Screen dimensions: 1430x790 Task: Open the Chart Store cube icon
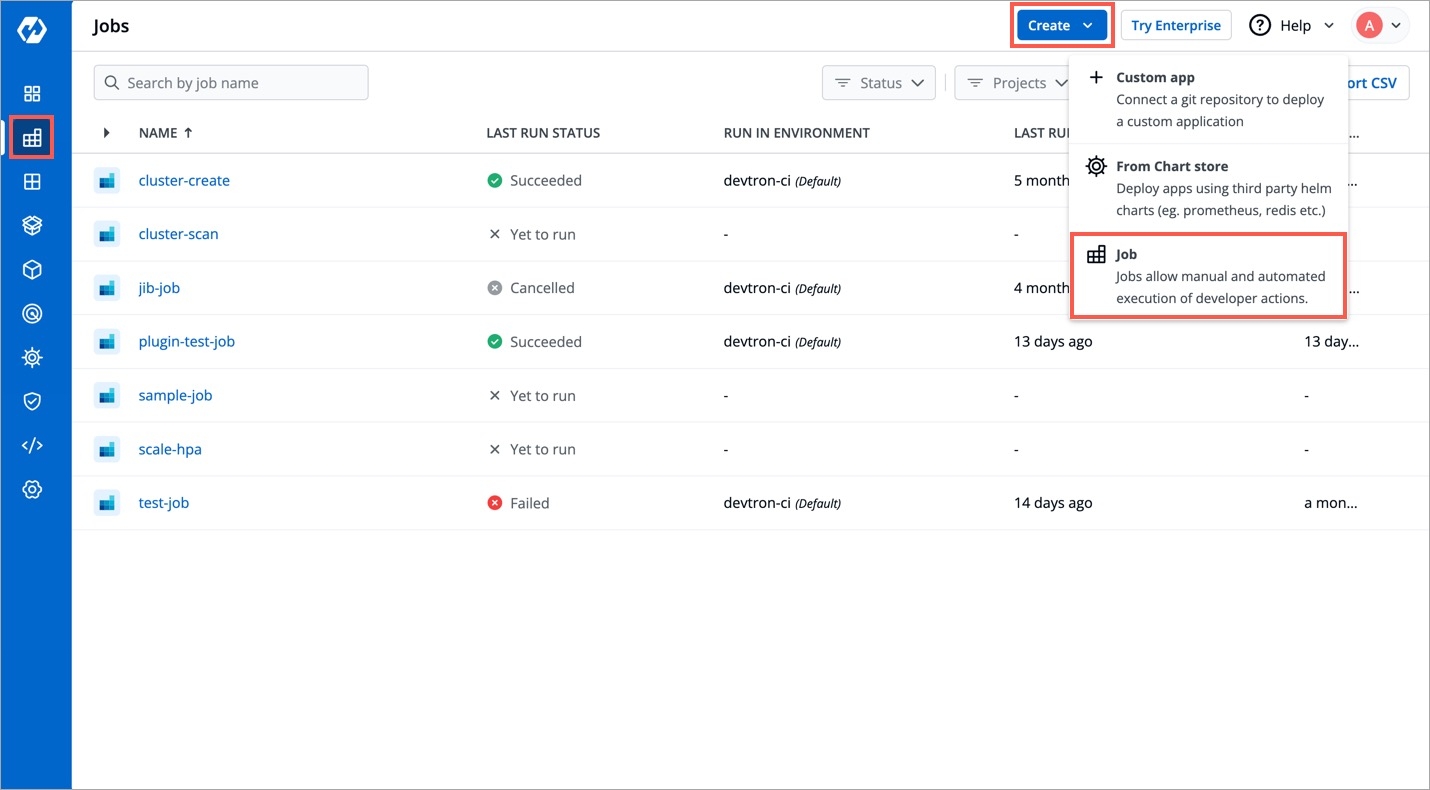pyautogui.click(x=32, y=270)
